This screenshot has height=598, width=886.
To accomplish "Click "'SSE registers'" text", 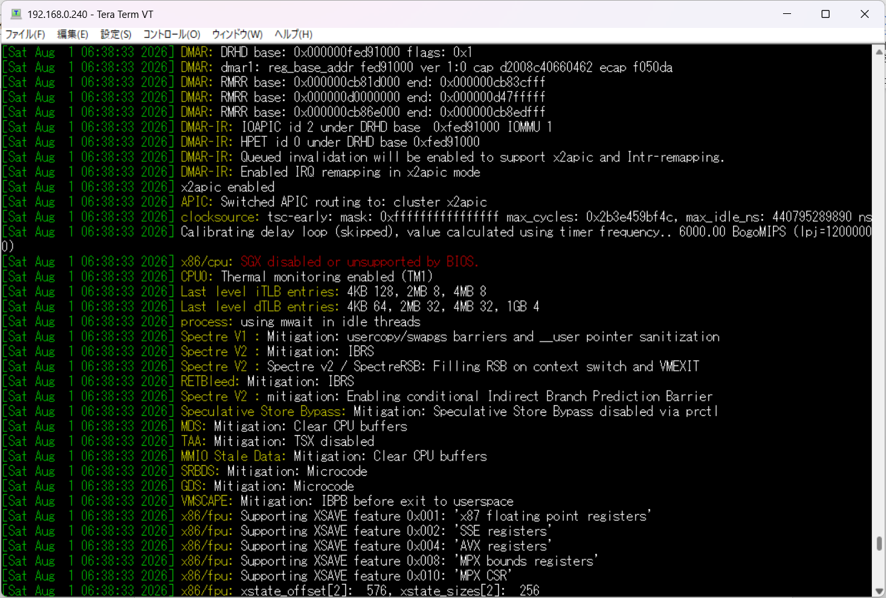I will coord(503,531).
